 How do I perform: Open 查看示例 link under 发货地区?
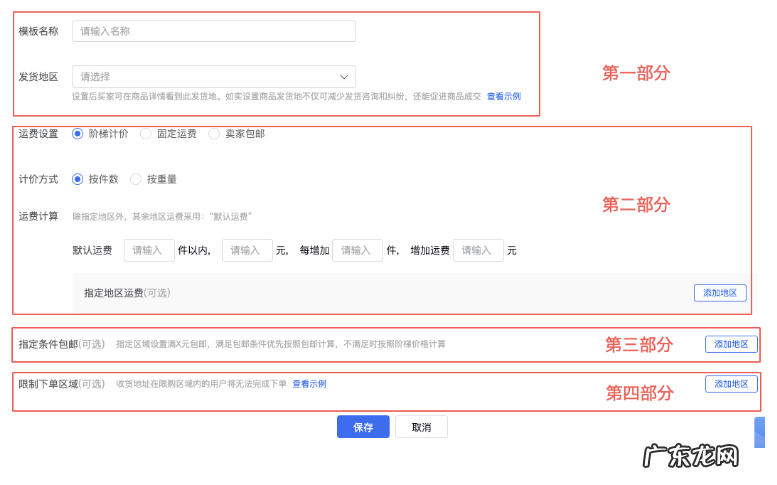click(x=503, y=97)
